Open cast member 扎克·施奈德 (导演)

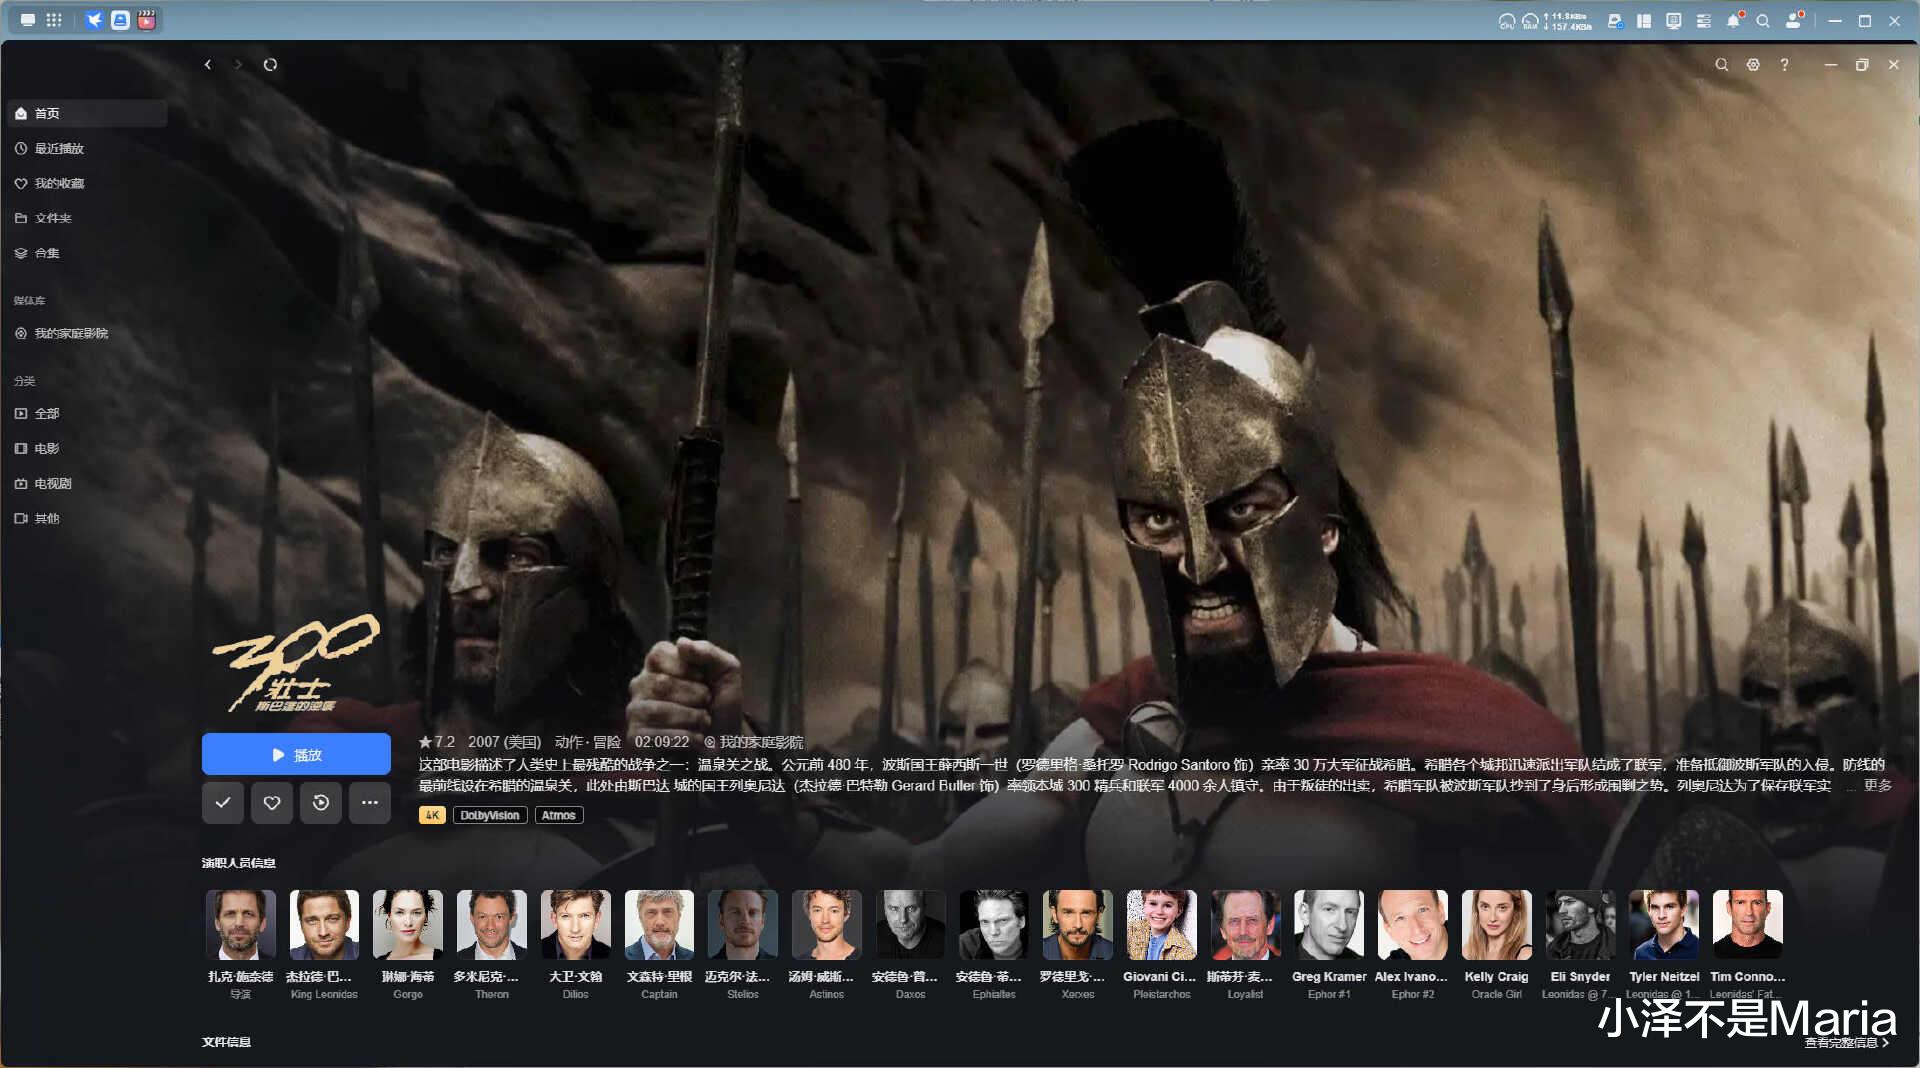(x=240, y=925)
